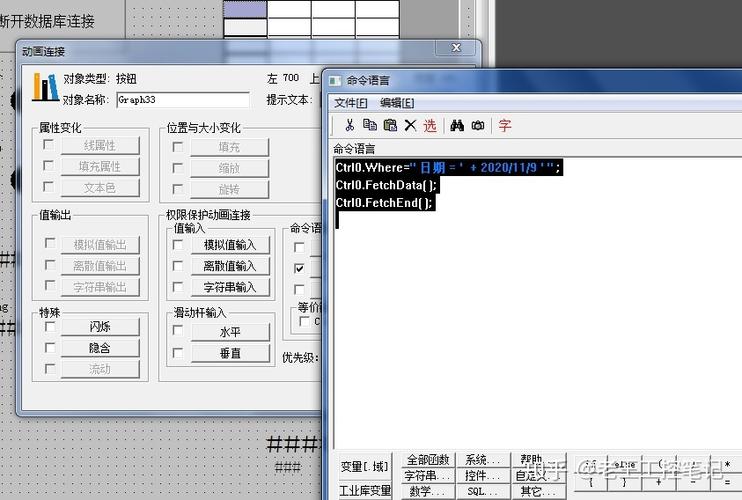Click the 垂直 button
The width and height of the screenshot is (742, 500).
click(x=230, y=353)
